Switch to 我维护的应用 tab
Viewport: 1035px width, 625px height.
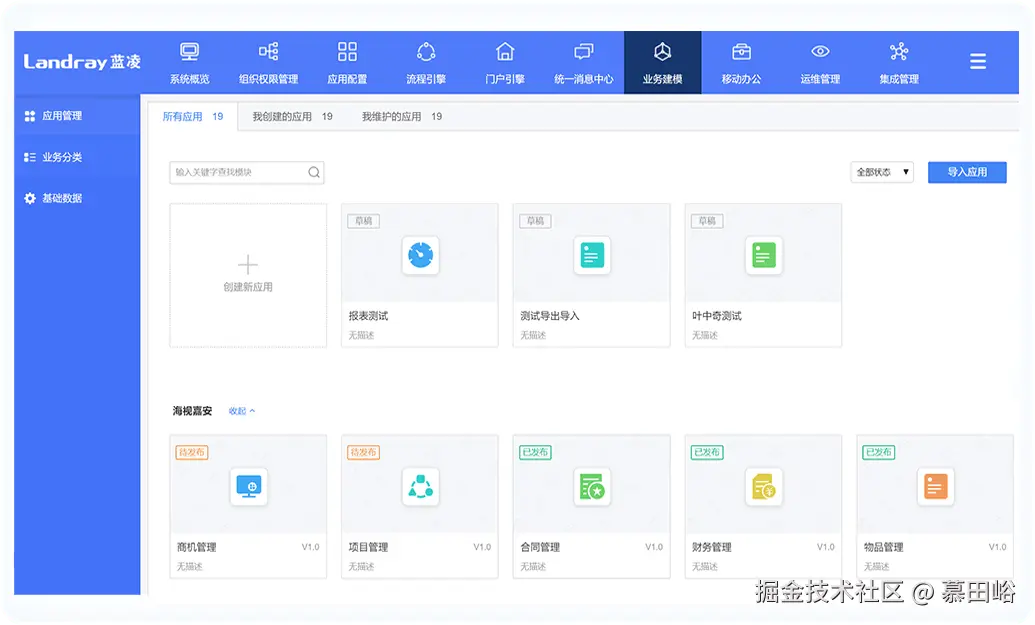(402, 117)
